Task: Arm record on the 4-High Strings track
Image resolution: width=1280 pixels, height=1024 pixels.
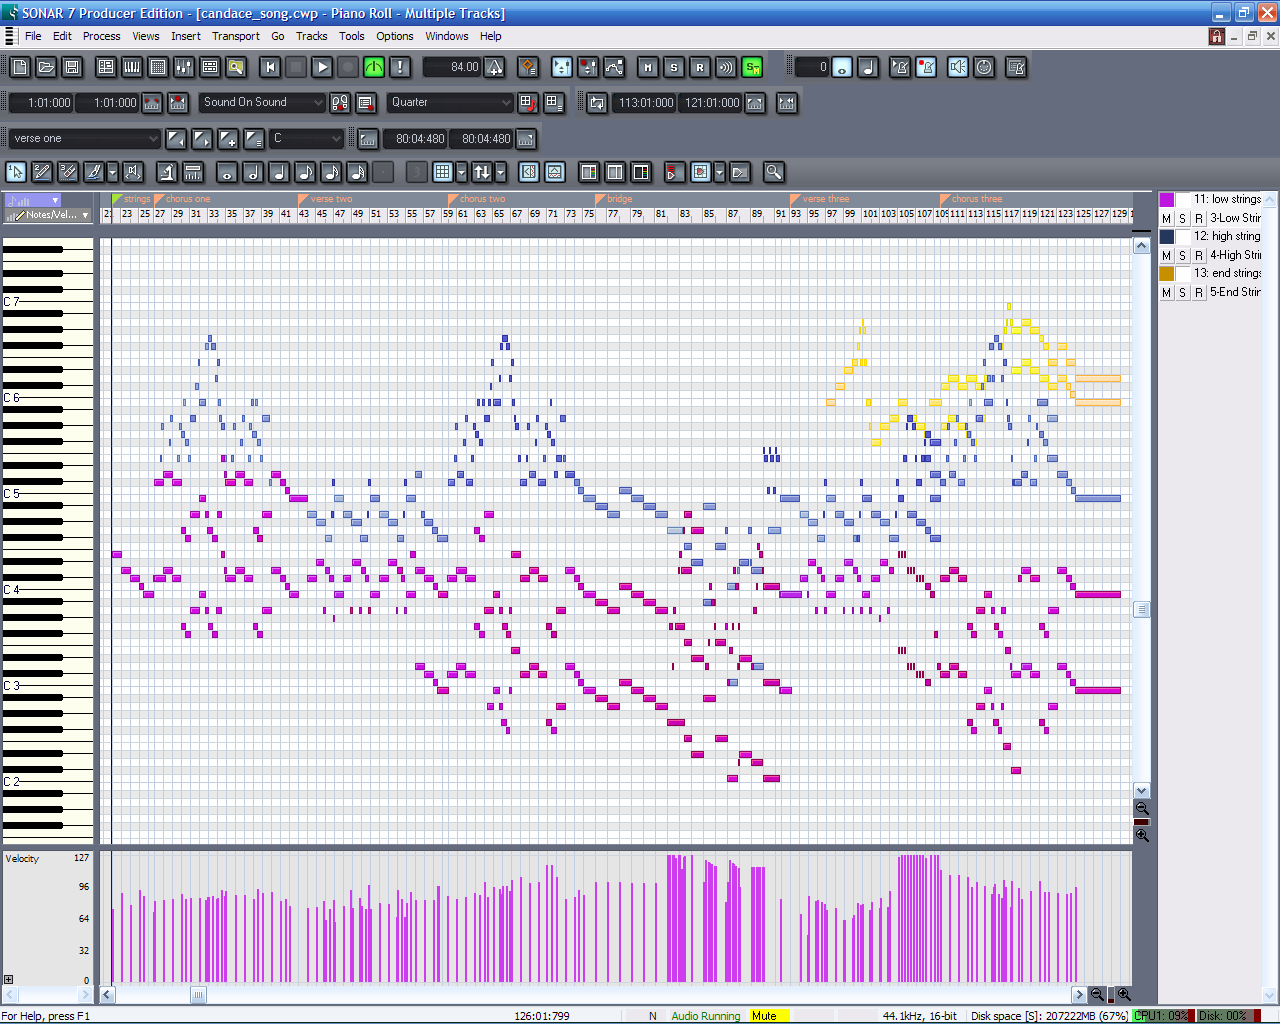Action: [x=1199, y=255]
